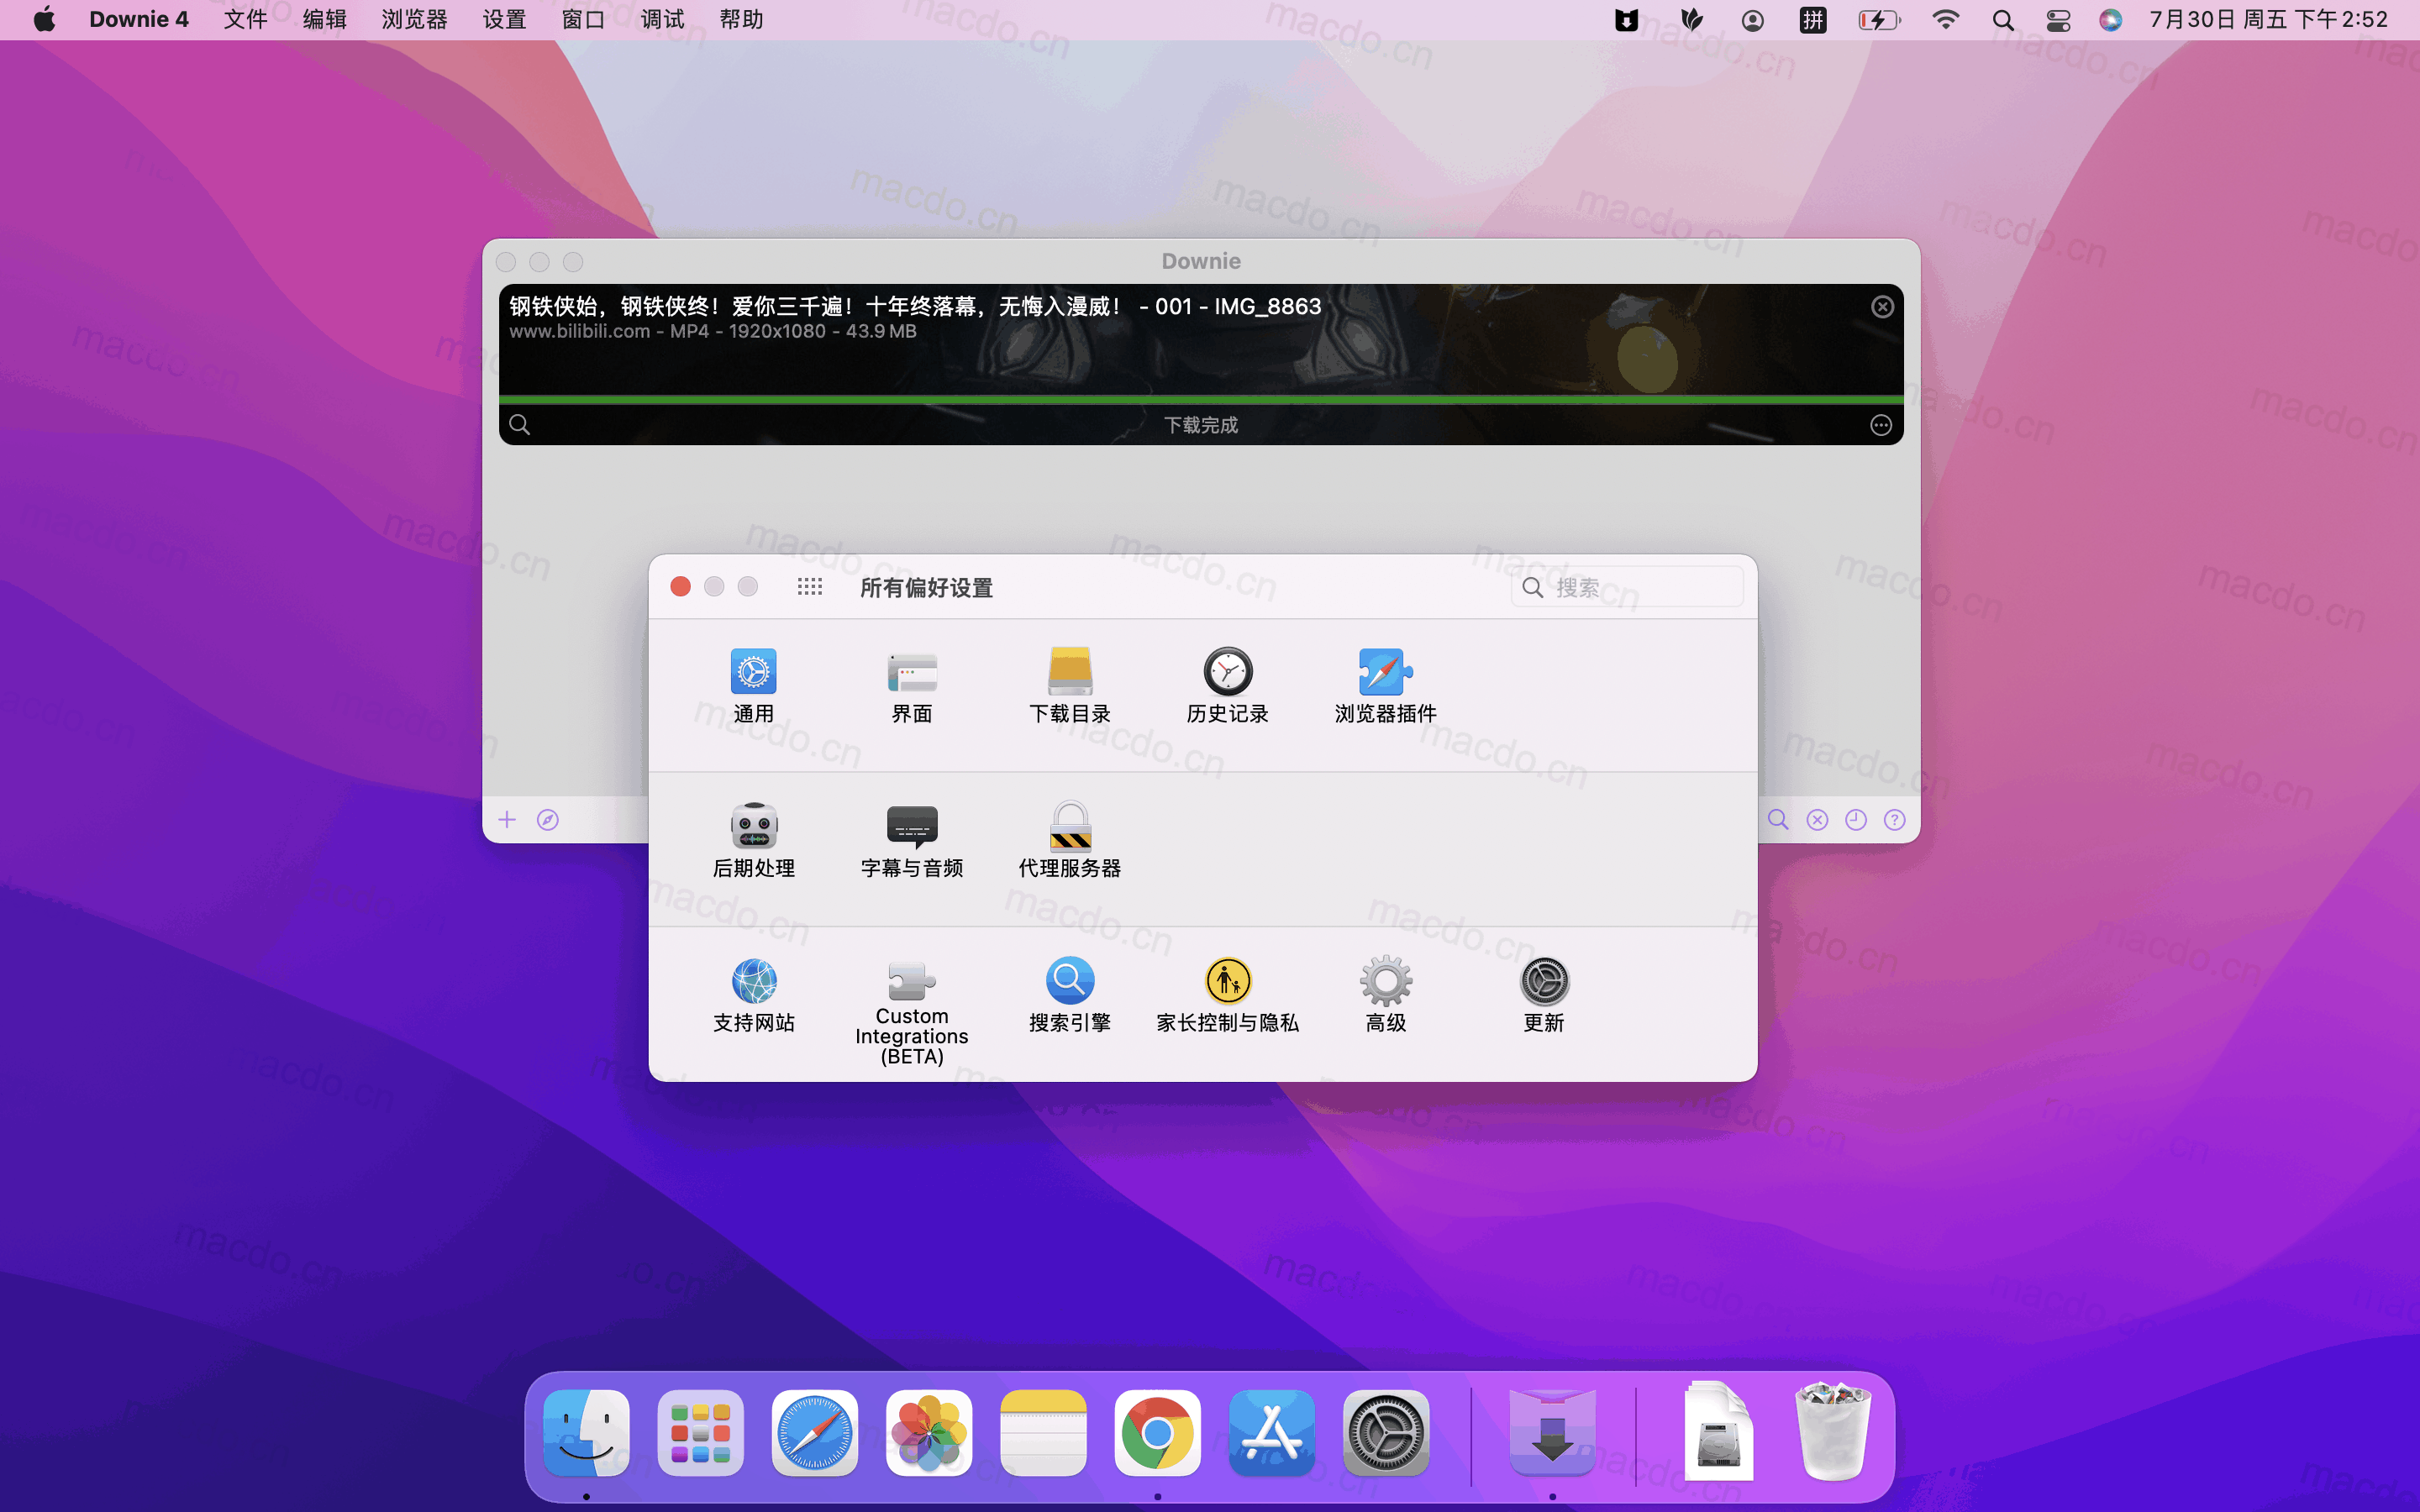Open the 后期处理 postprocessing pane
This screenshot has height=1512, width=2420.
(x=753, y=840)
